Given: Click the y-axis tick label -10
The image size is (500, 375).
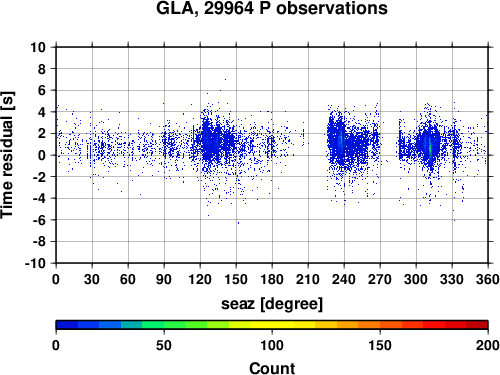Looking at the screenshot, I should tap(35, 263).
